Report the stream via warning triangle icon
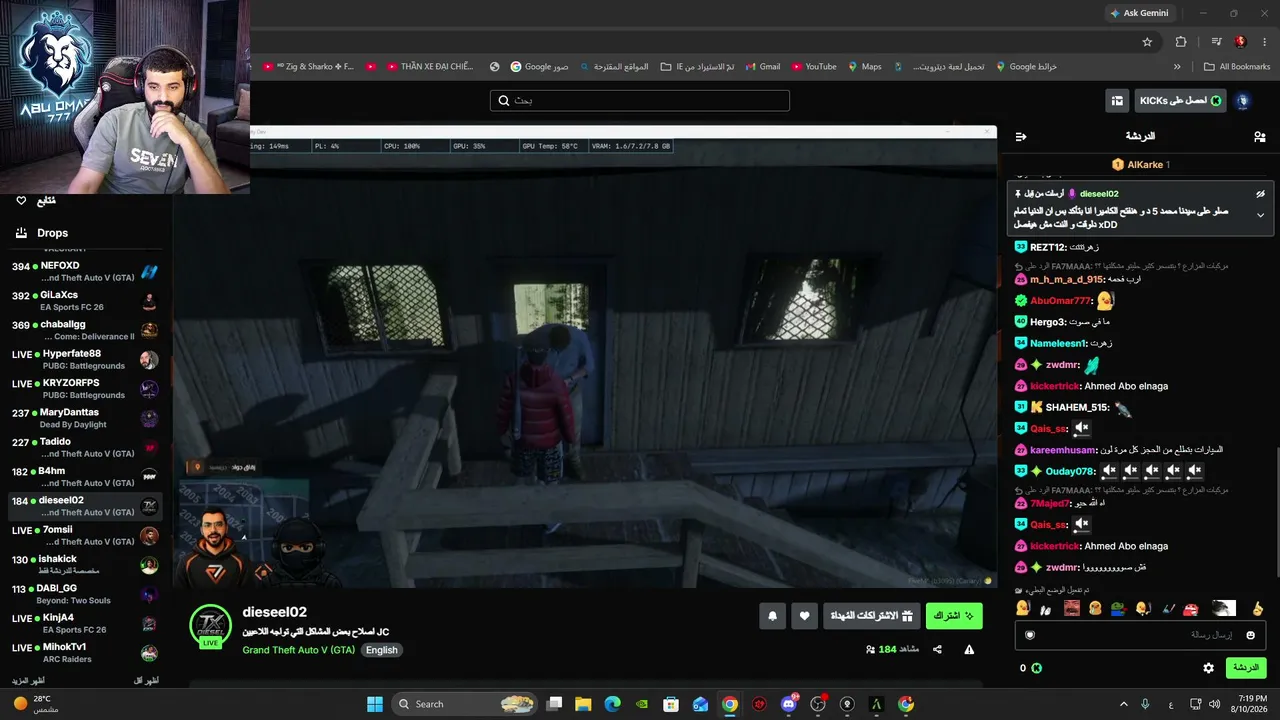The image size is (1280, 720). 969,649
